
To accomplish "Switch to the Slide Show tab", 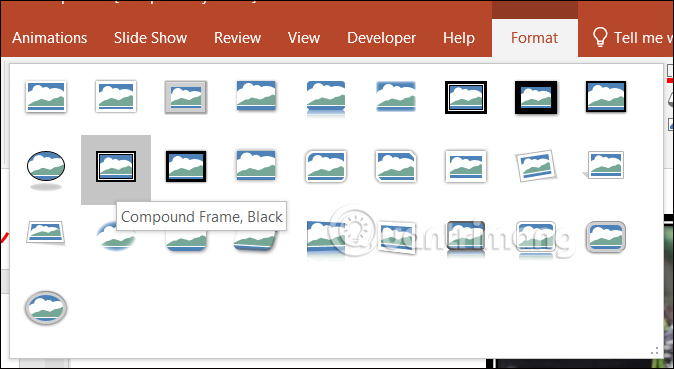I will point(150,38).
